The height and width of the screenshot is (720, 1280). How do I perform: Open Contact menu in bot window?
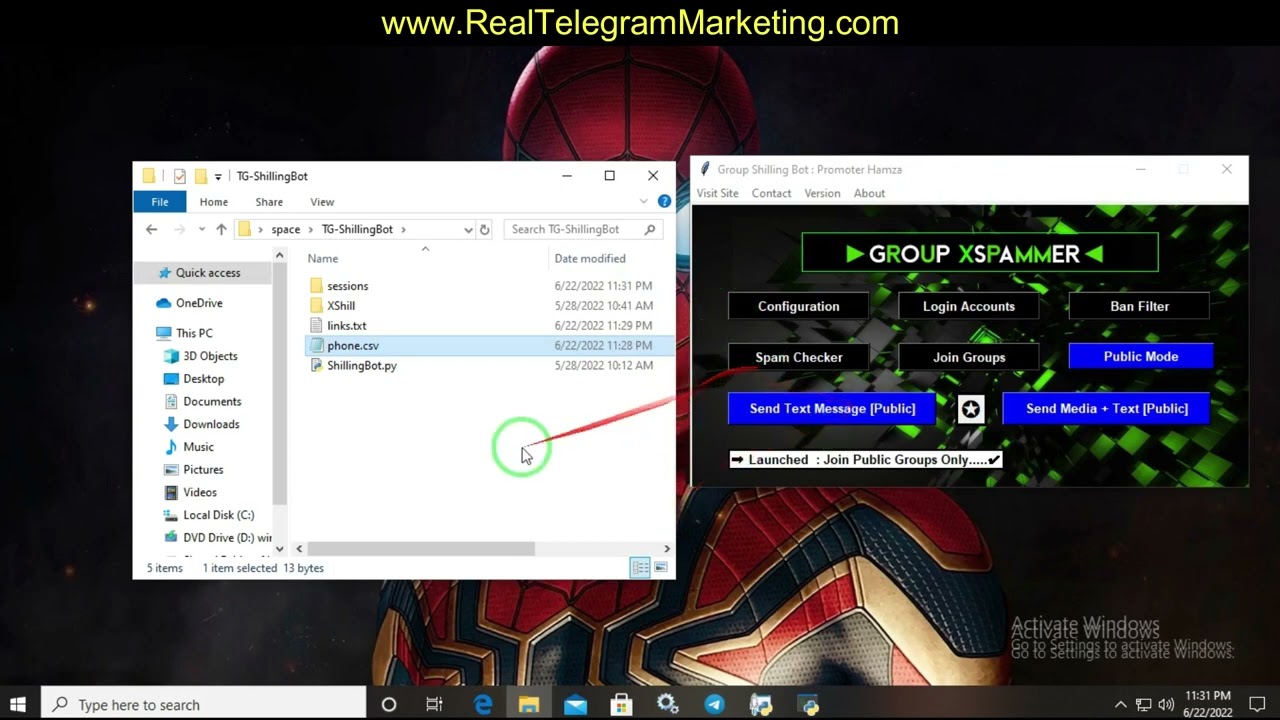click(771, 194)
